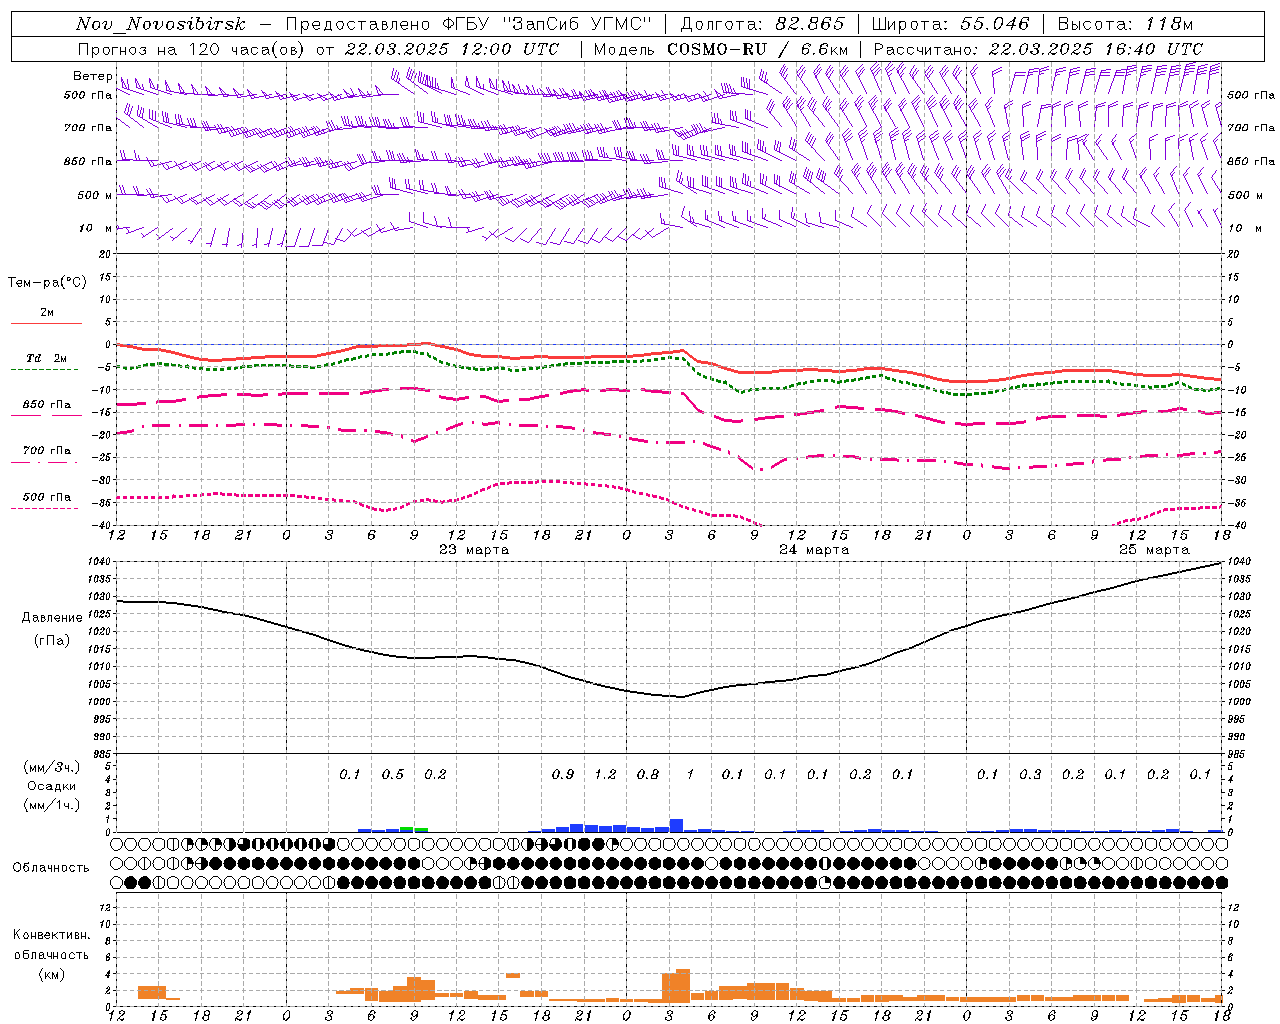Select the 'Предоставлено ФГБУ ЗапСиб УГМС' header text
Viewport: 1280px width, 1024px height.
pyautogui.click(x=468, y=25)
